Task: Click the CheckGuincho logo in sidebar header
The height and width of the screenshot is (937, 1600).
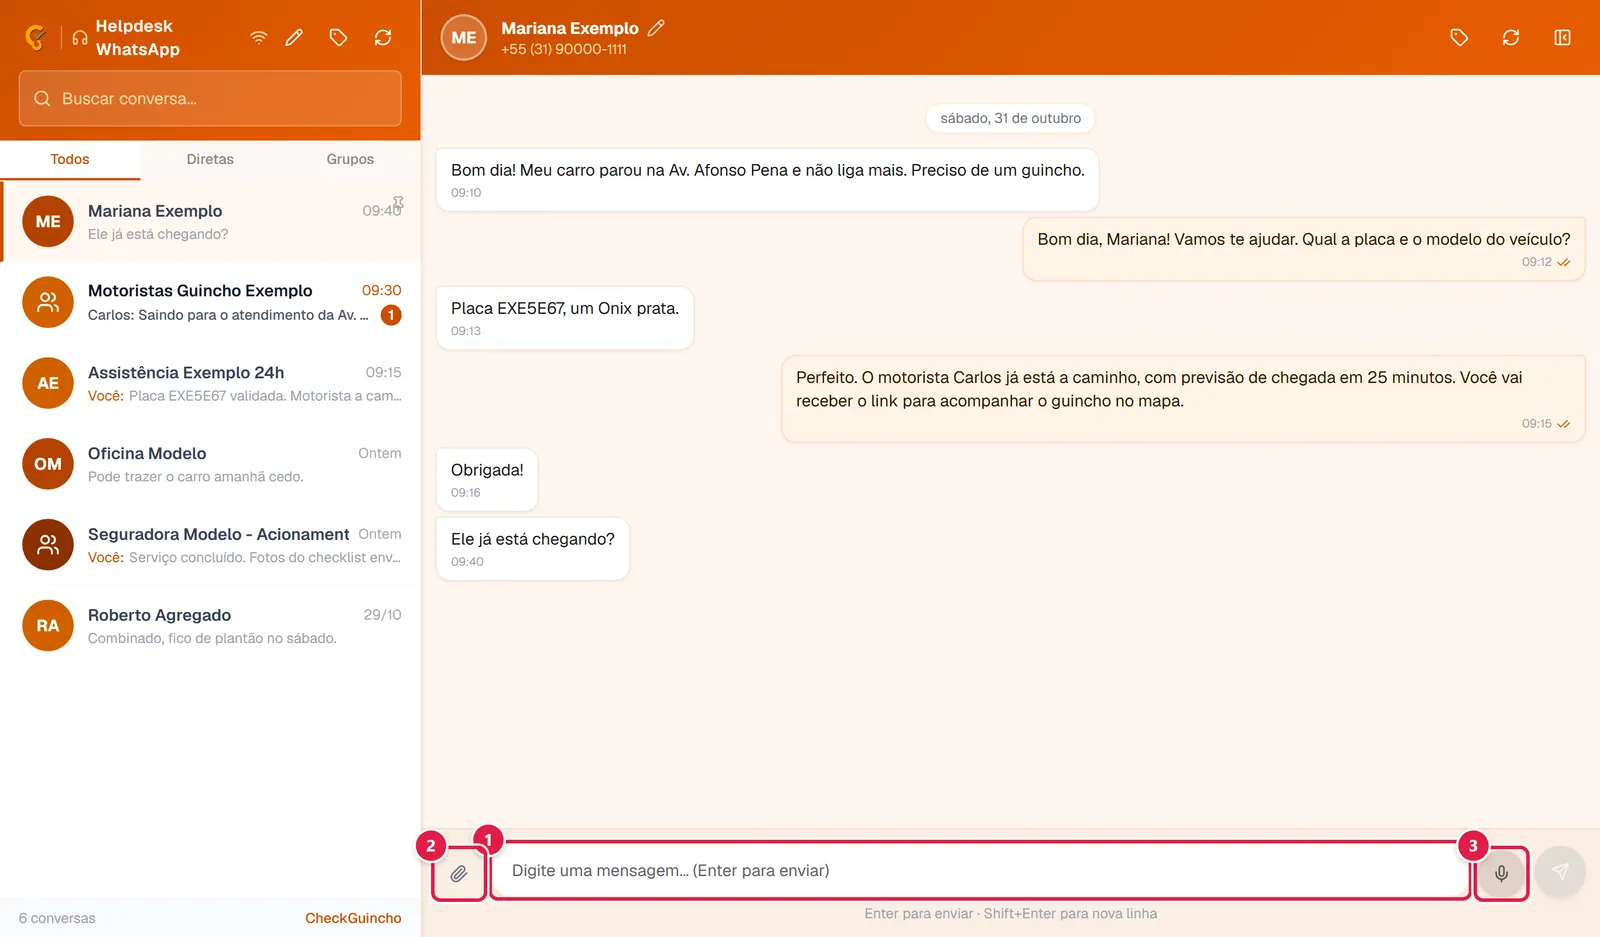Action: click(x=36, y=38)
